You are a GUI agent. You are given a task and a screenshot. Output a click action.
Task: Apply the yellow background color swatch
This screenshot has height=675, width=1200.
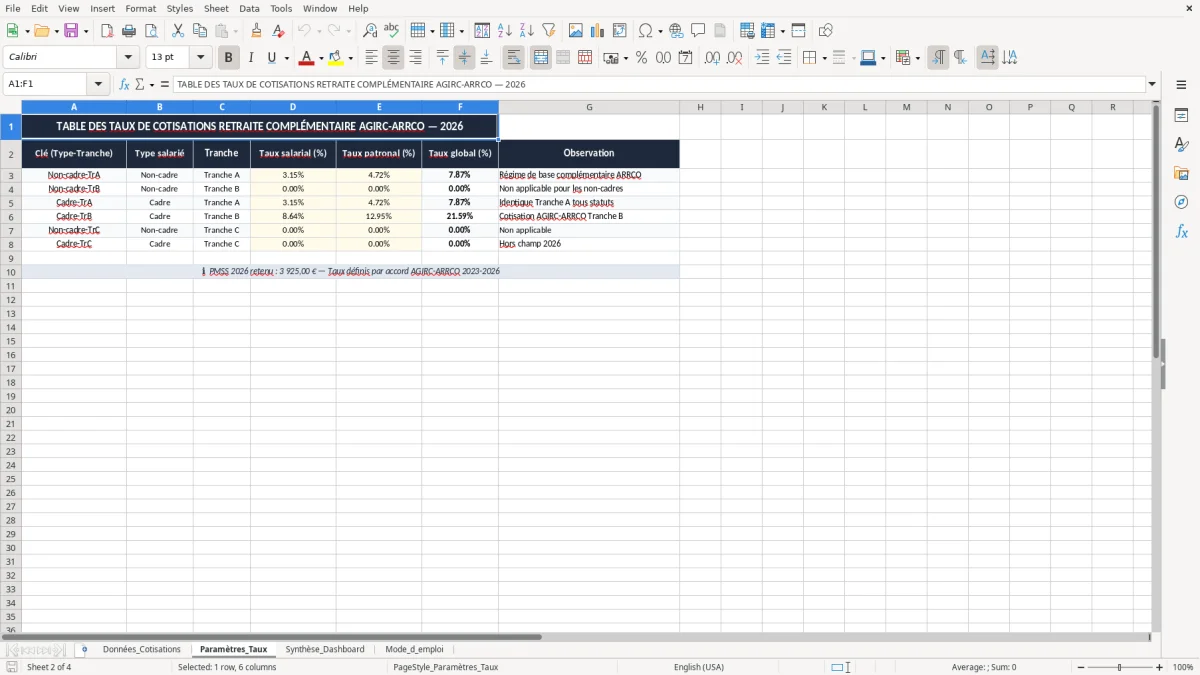(336, 58)
